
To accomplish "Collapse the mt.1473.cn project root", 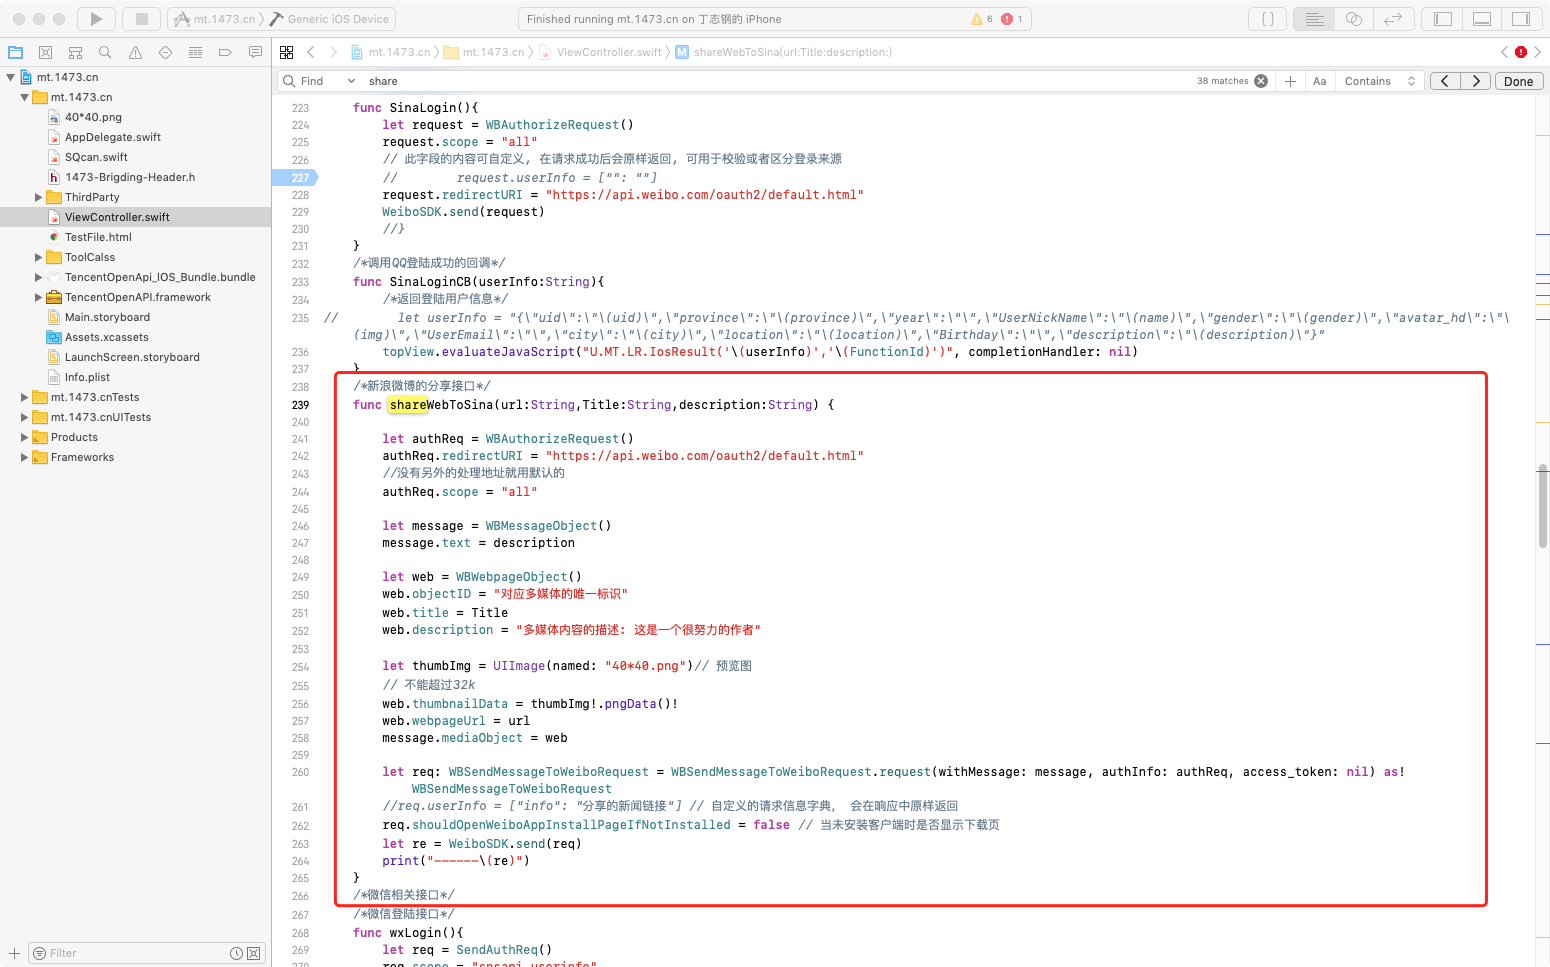I will (11, 77).
